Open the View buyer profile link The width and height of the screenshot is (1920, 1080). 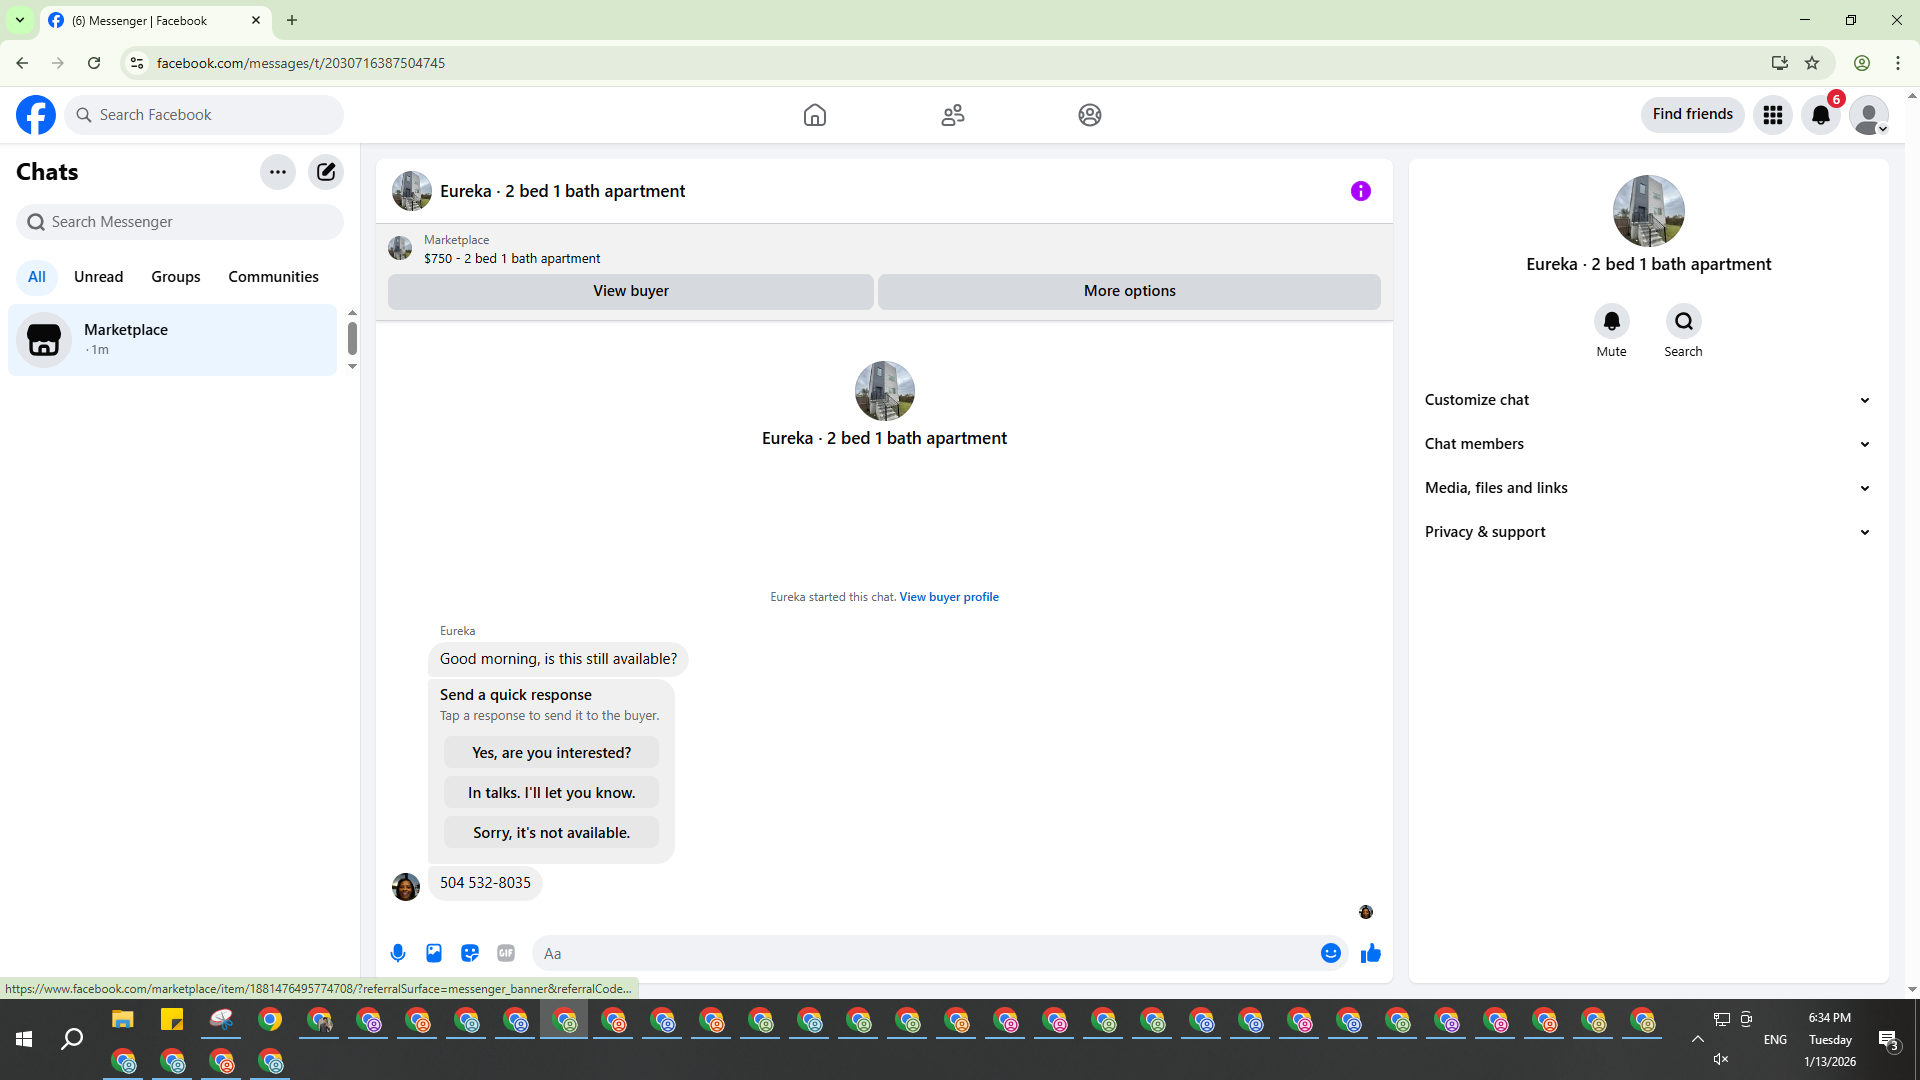point(948,597)
